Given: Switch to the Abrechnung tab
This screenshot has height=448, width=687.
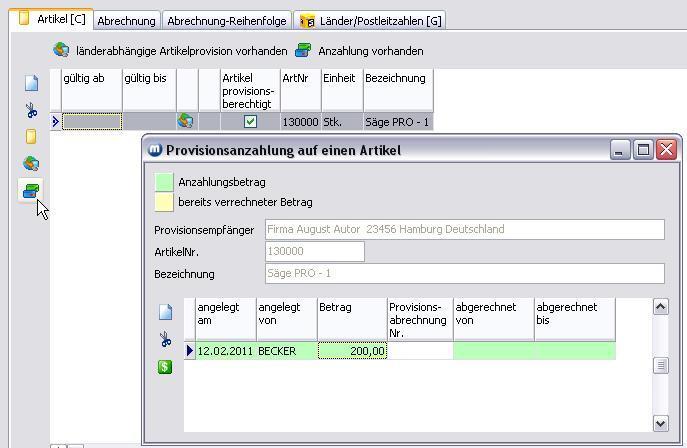Looking at the screenshot, I should (x=127, y=20).
